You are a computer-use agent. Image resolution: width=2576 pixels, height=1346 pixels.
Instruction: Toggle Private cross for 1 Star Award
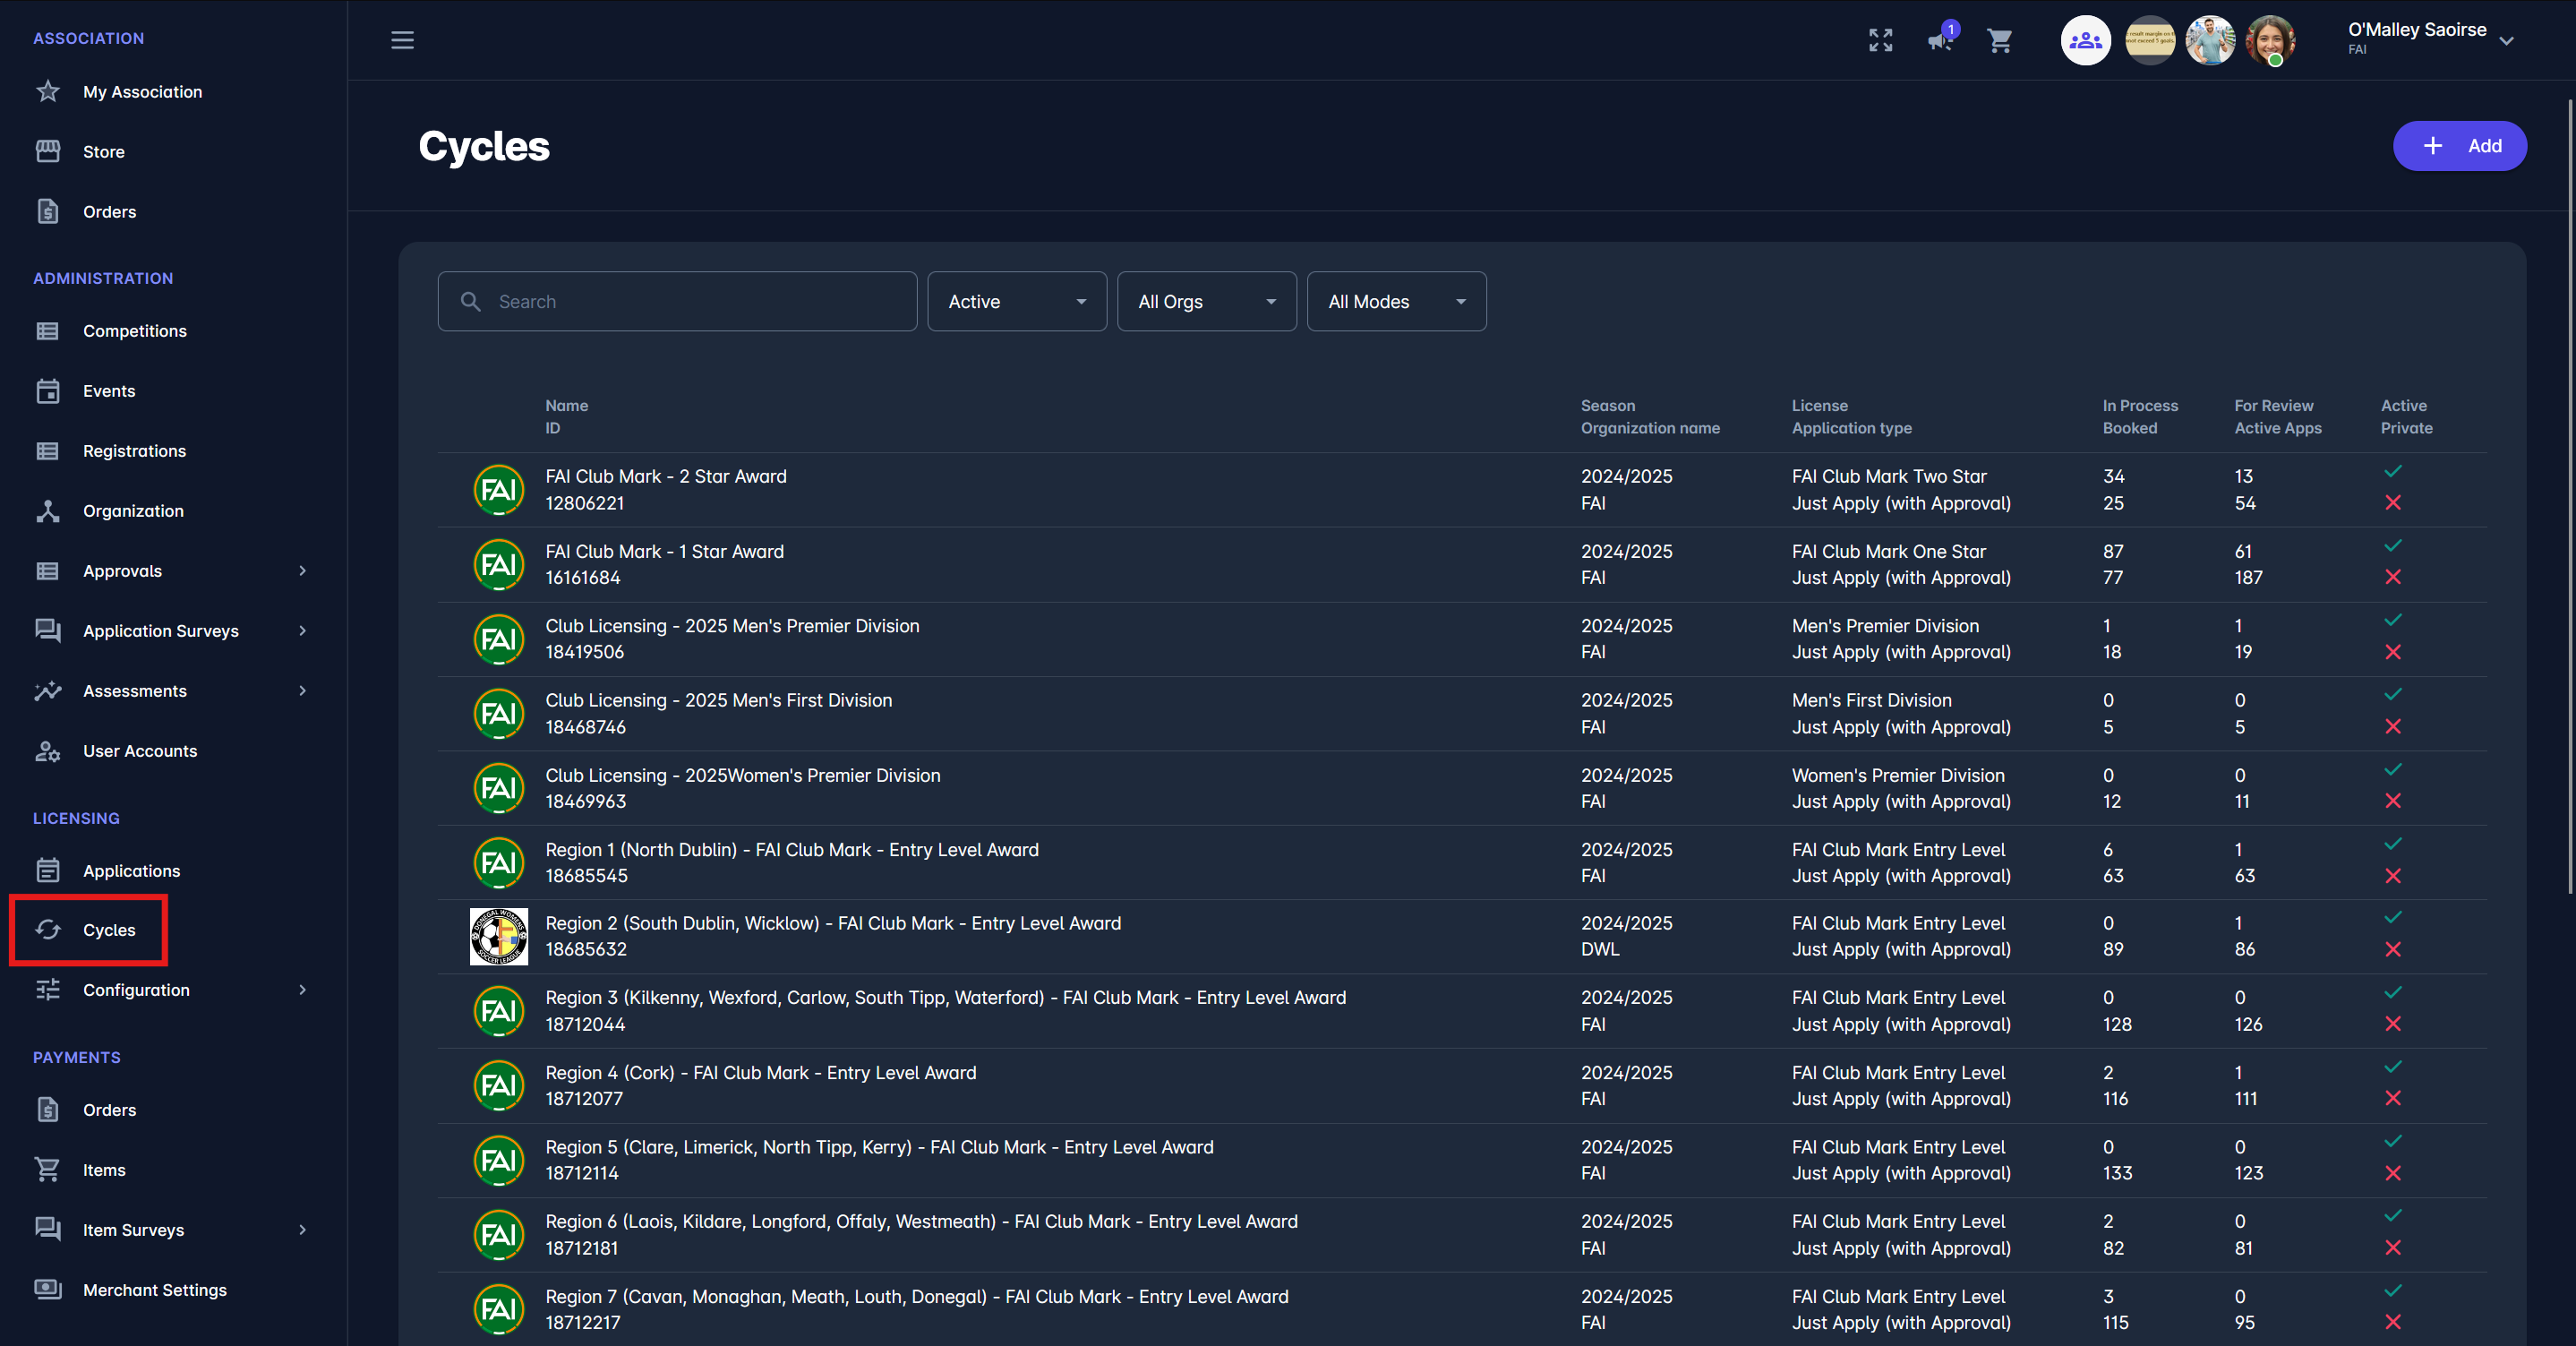tap(2392, 577)
